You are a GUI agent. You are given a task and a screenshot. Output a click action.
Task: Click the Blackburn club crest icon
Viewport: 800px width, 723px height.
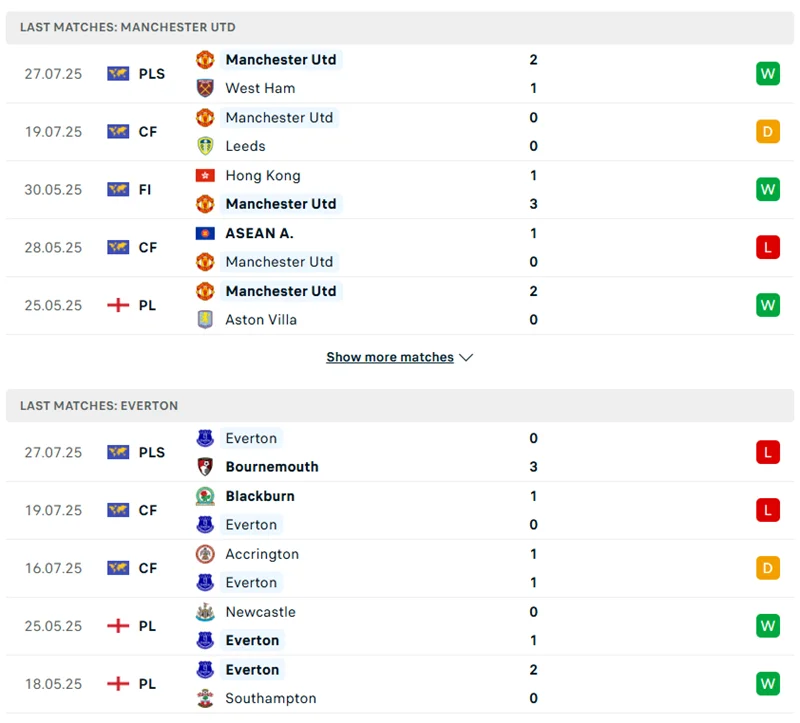click(205, 496)
